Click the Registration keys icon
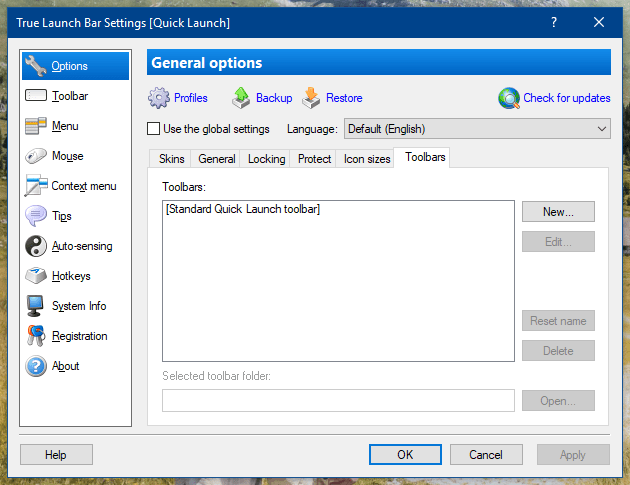This screenshot has height=485, width=630. [35, 336]
